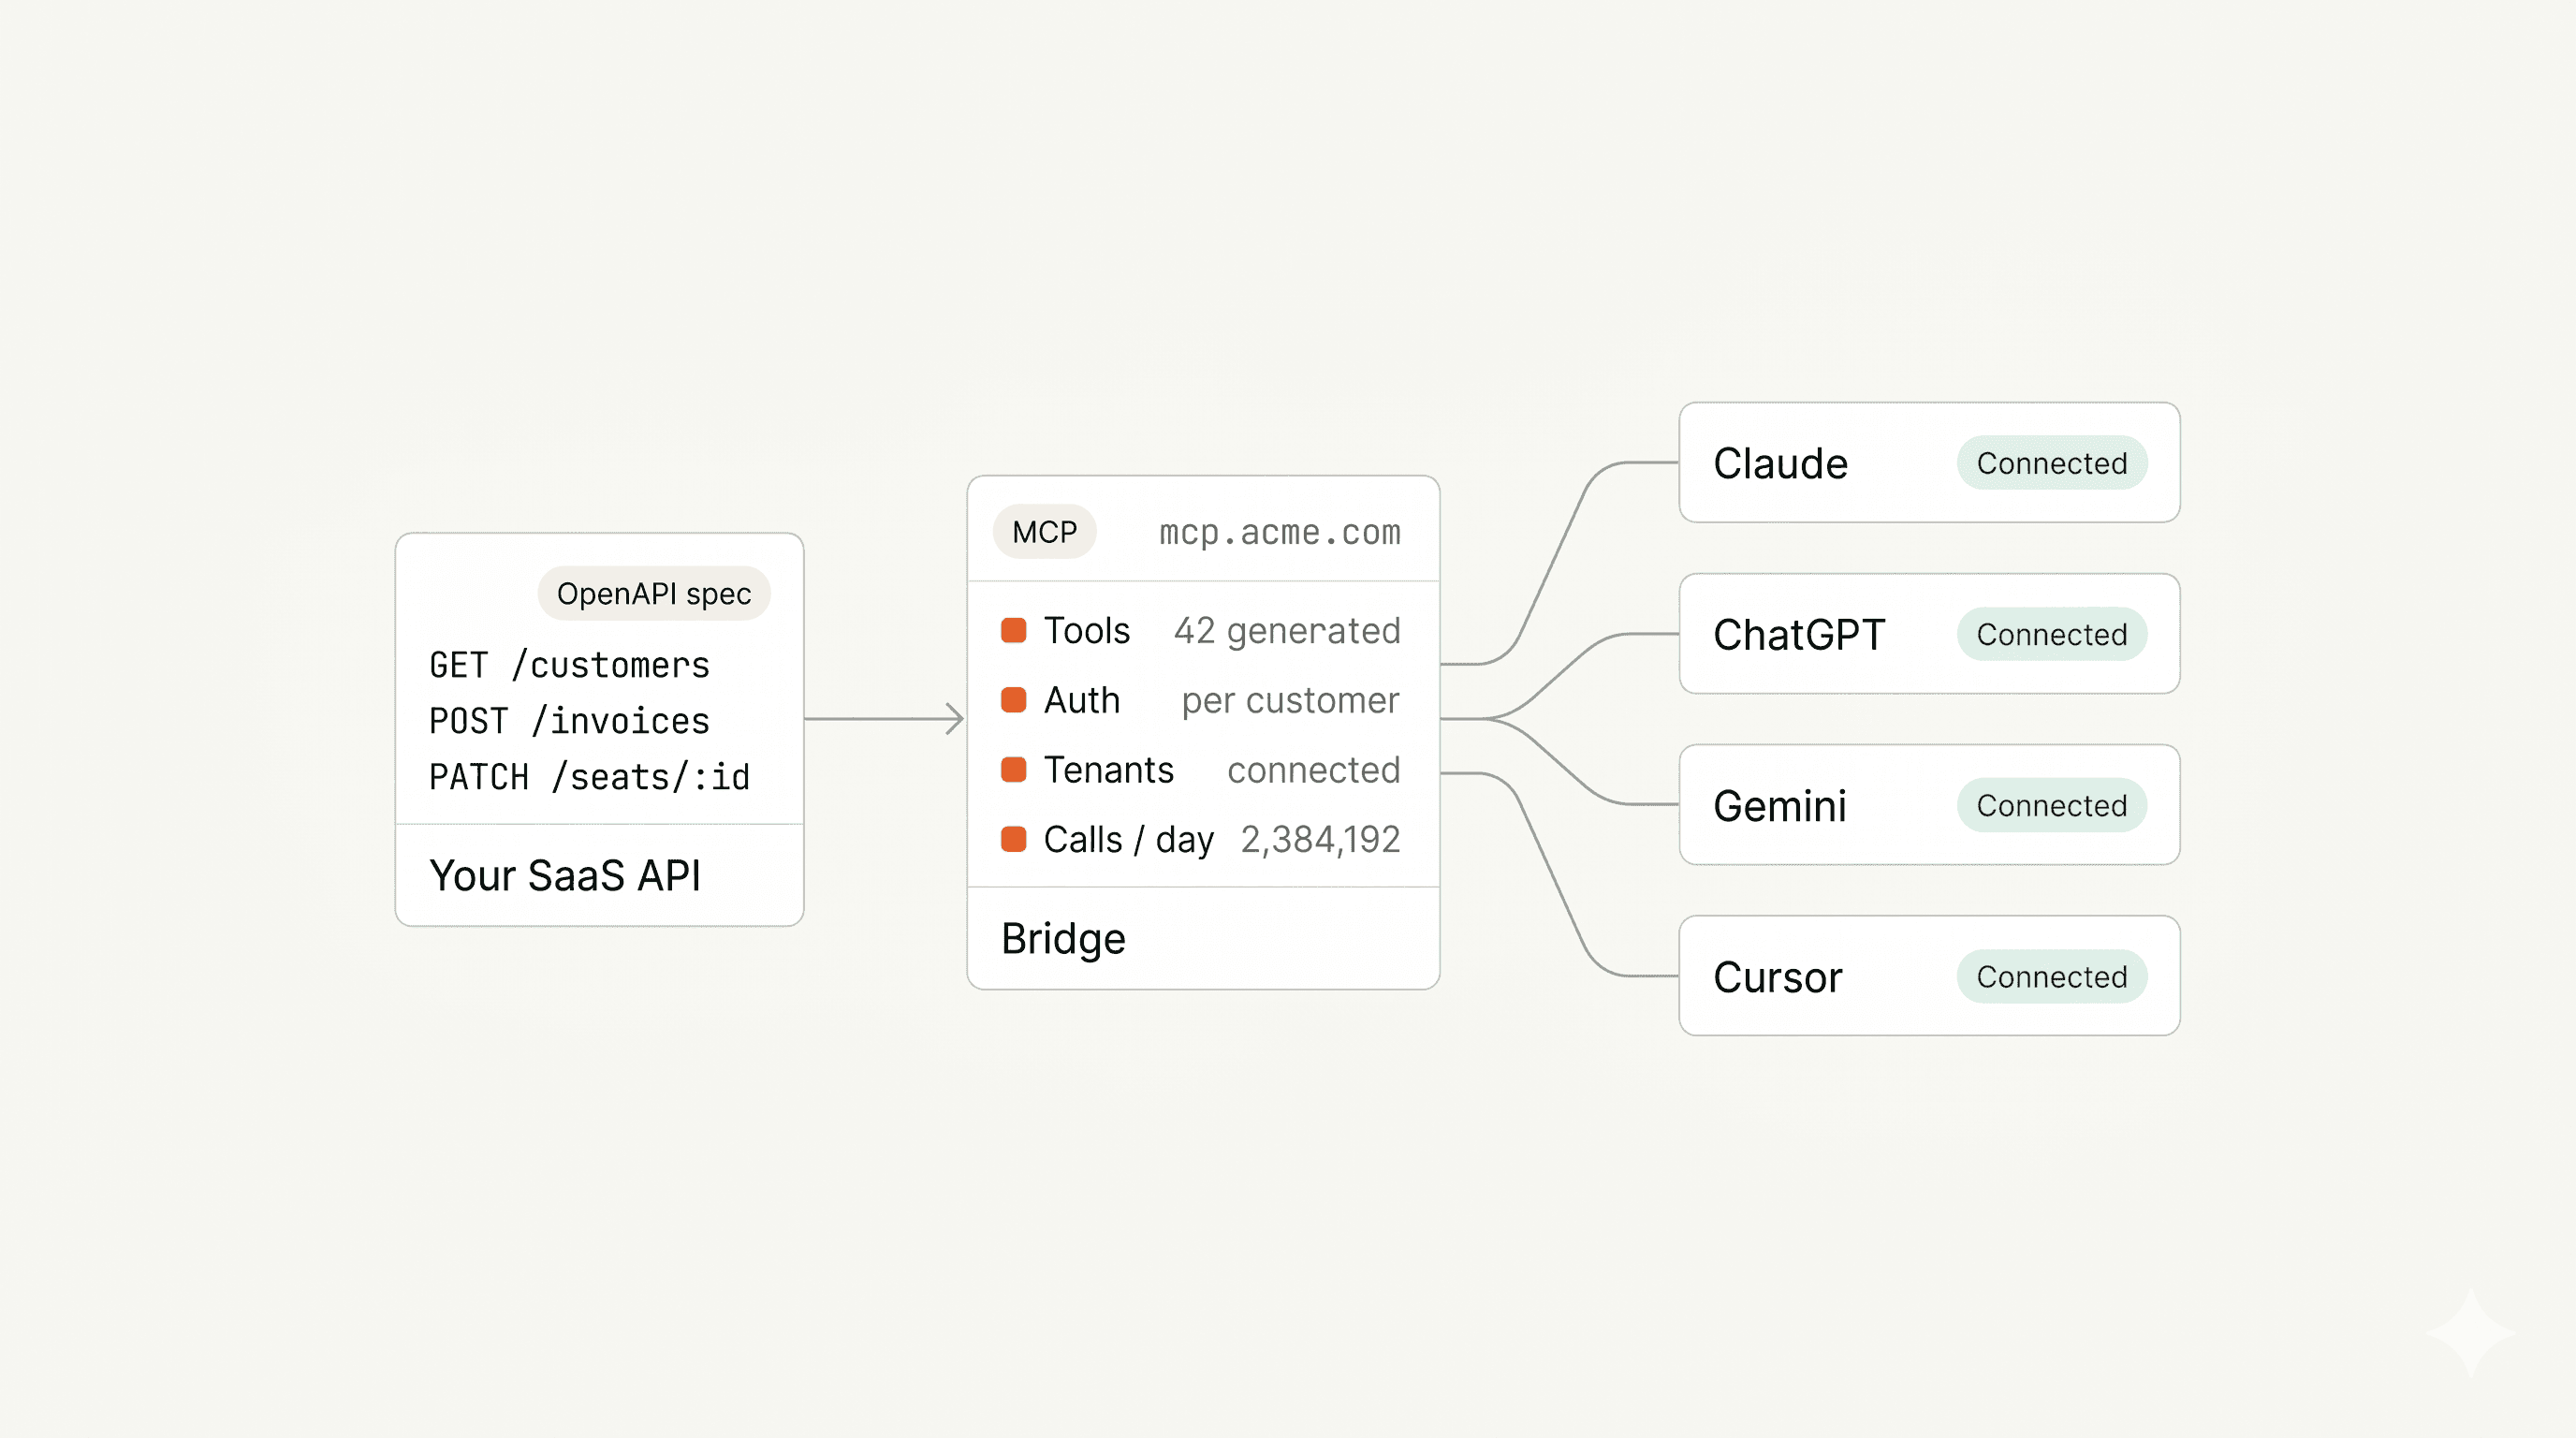The image size is (2576, 1438).
Task: Click the orange square beside Tools
Action: pos(1013,630)
